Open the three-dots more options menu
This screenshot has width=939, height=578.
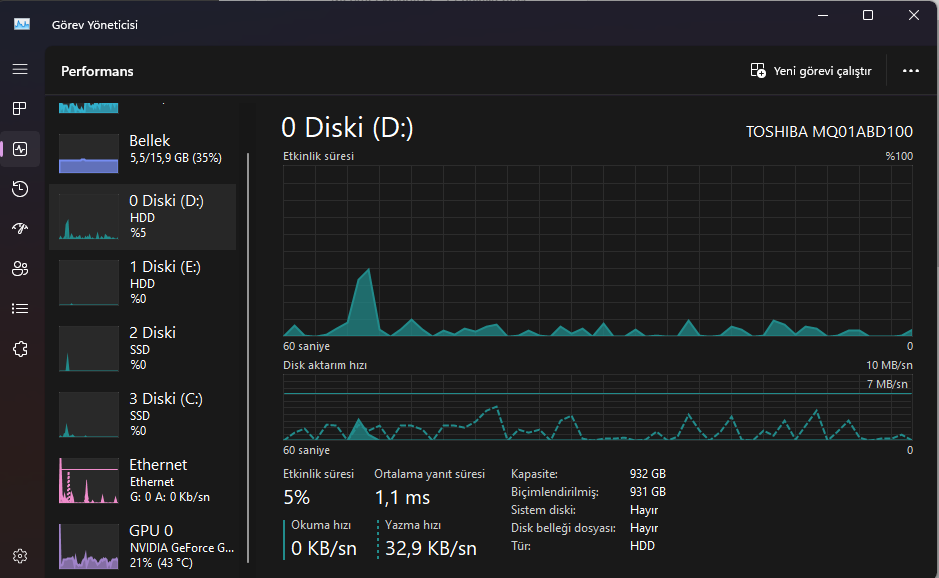(911, 71)
